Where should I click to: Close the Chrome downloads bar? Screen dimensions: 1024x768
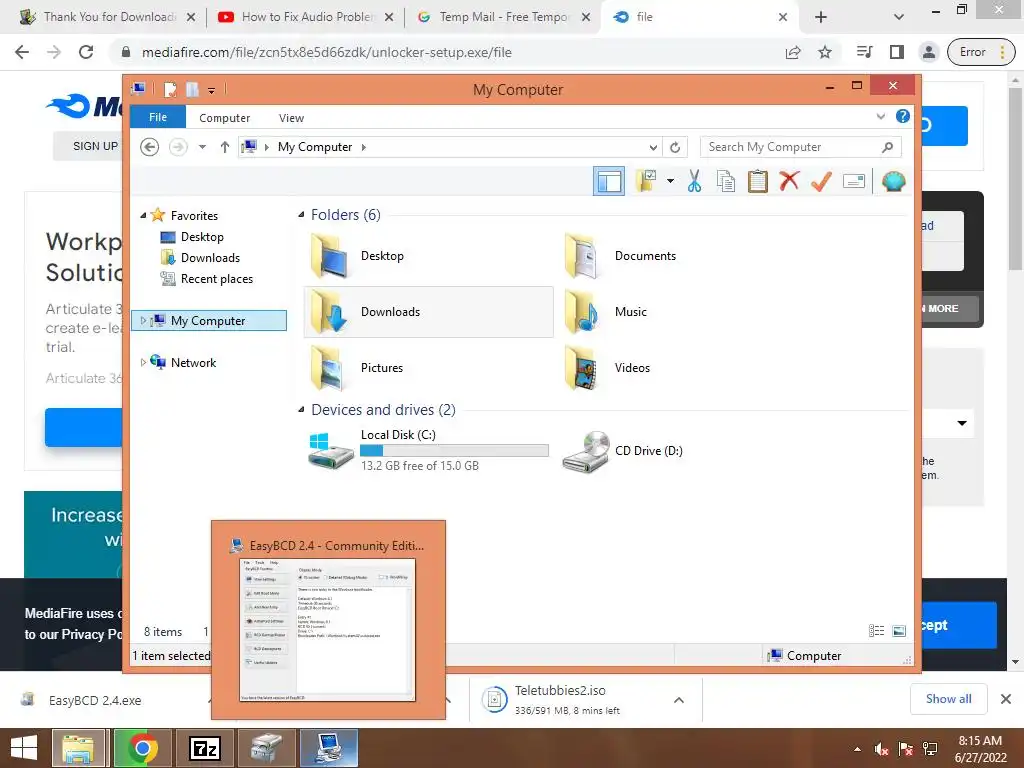[x=1006, y=699]
